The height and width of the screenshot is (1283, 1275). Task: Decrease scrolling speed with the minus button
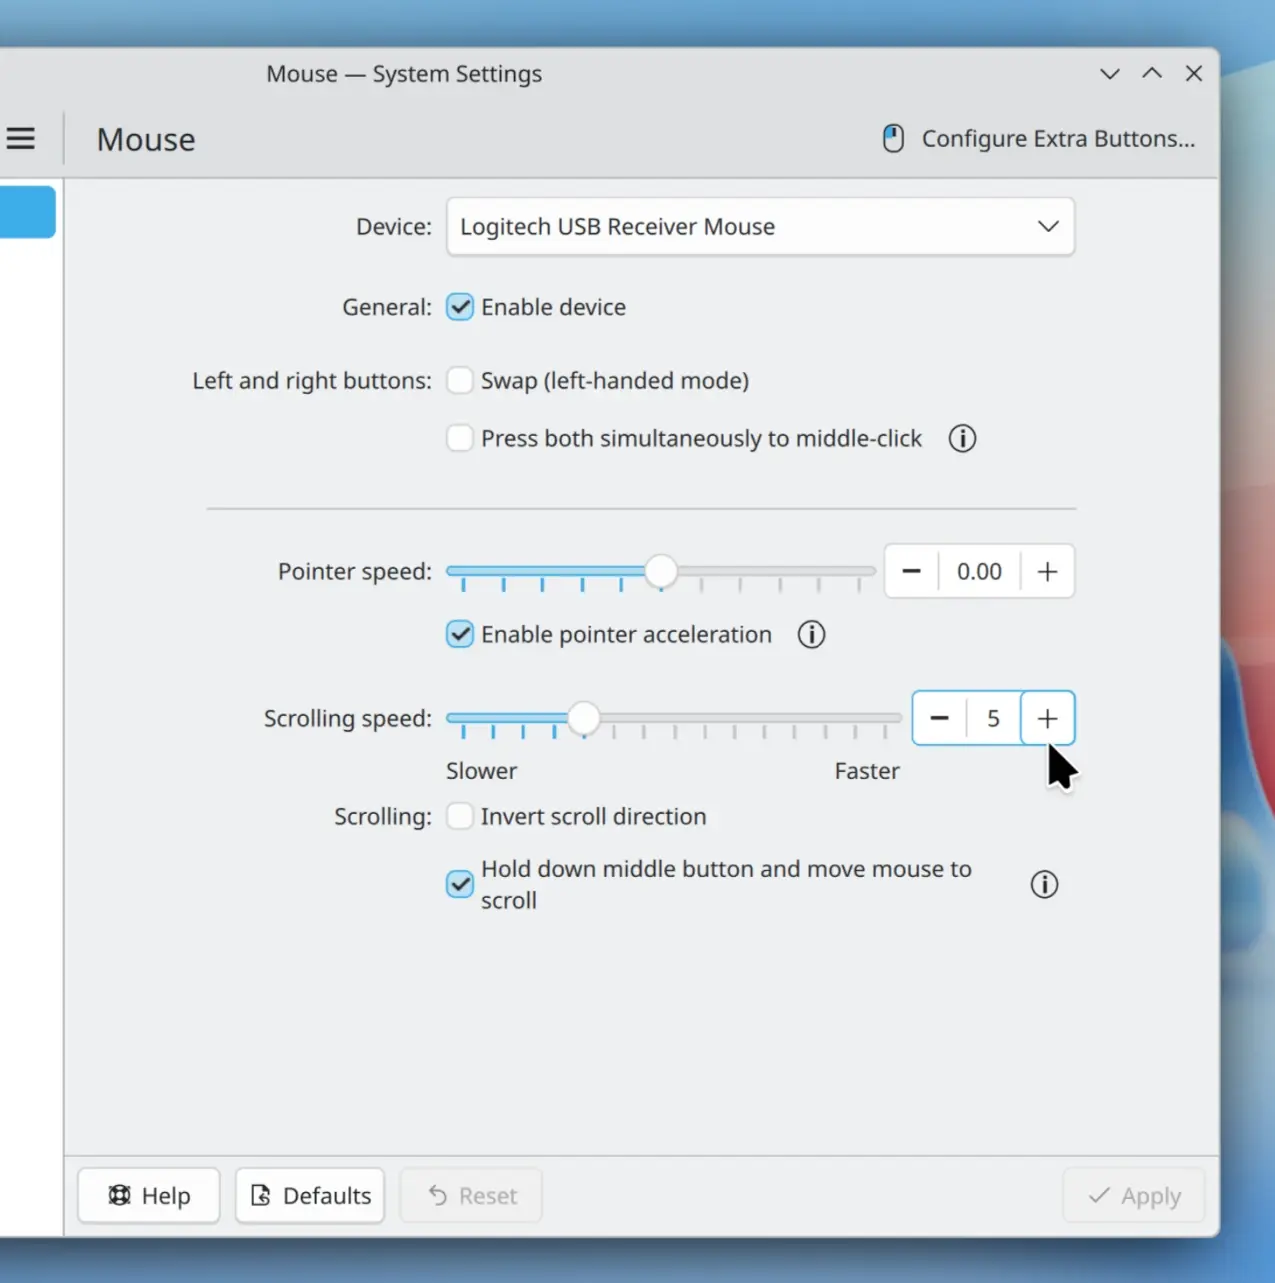(939, 718)
